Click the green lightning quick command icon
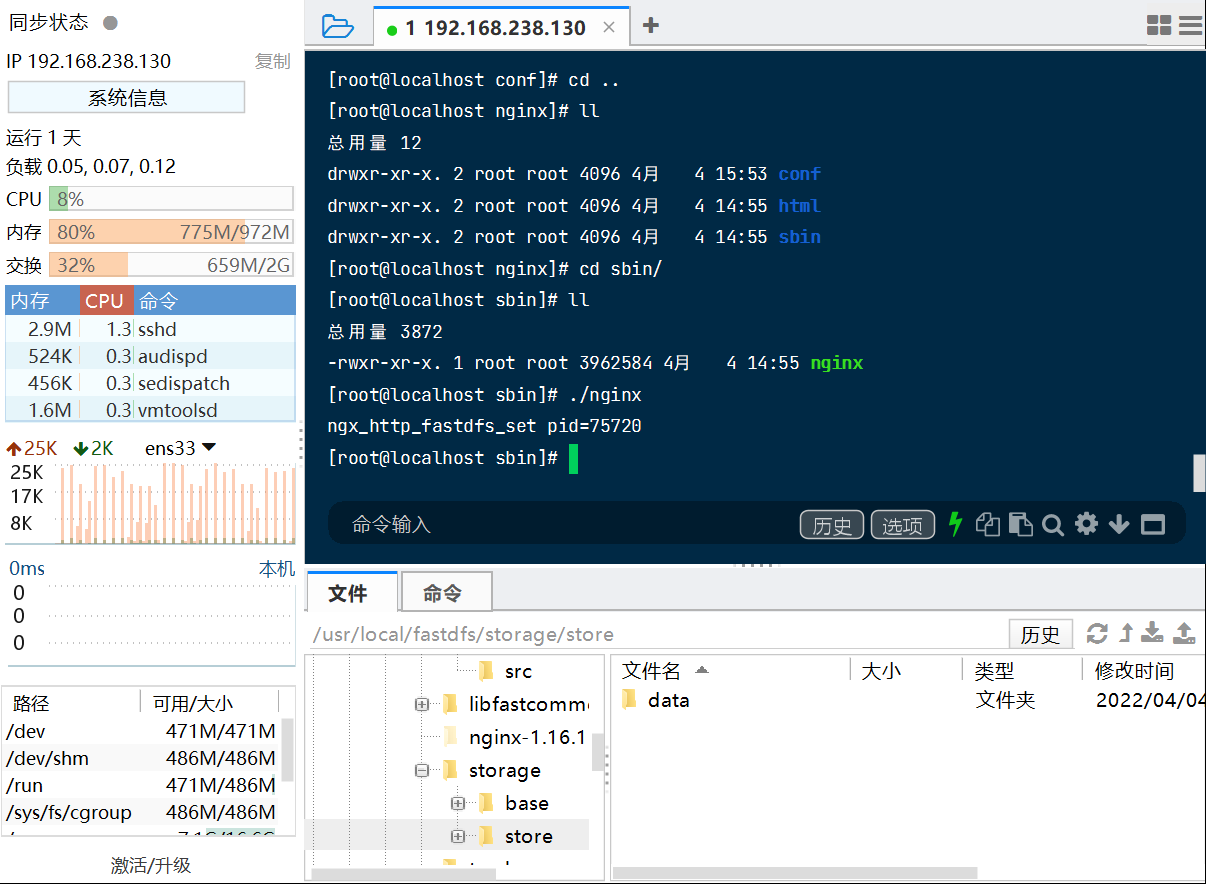The image size is (1206, 884). coord(955,523)
